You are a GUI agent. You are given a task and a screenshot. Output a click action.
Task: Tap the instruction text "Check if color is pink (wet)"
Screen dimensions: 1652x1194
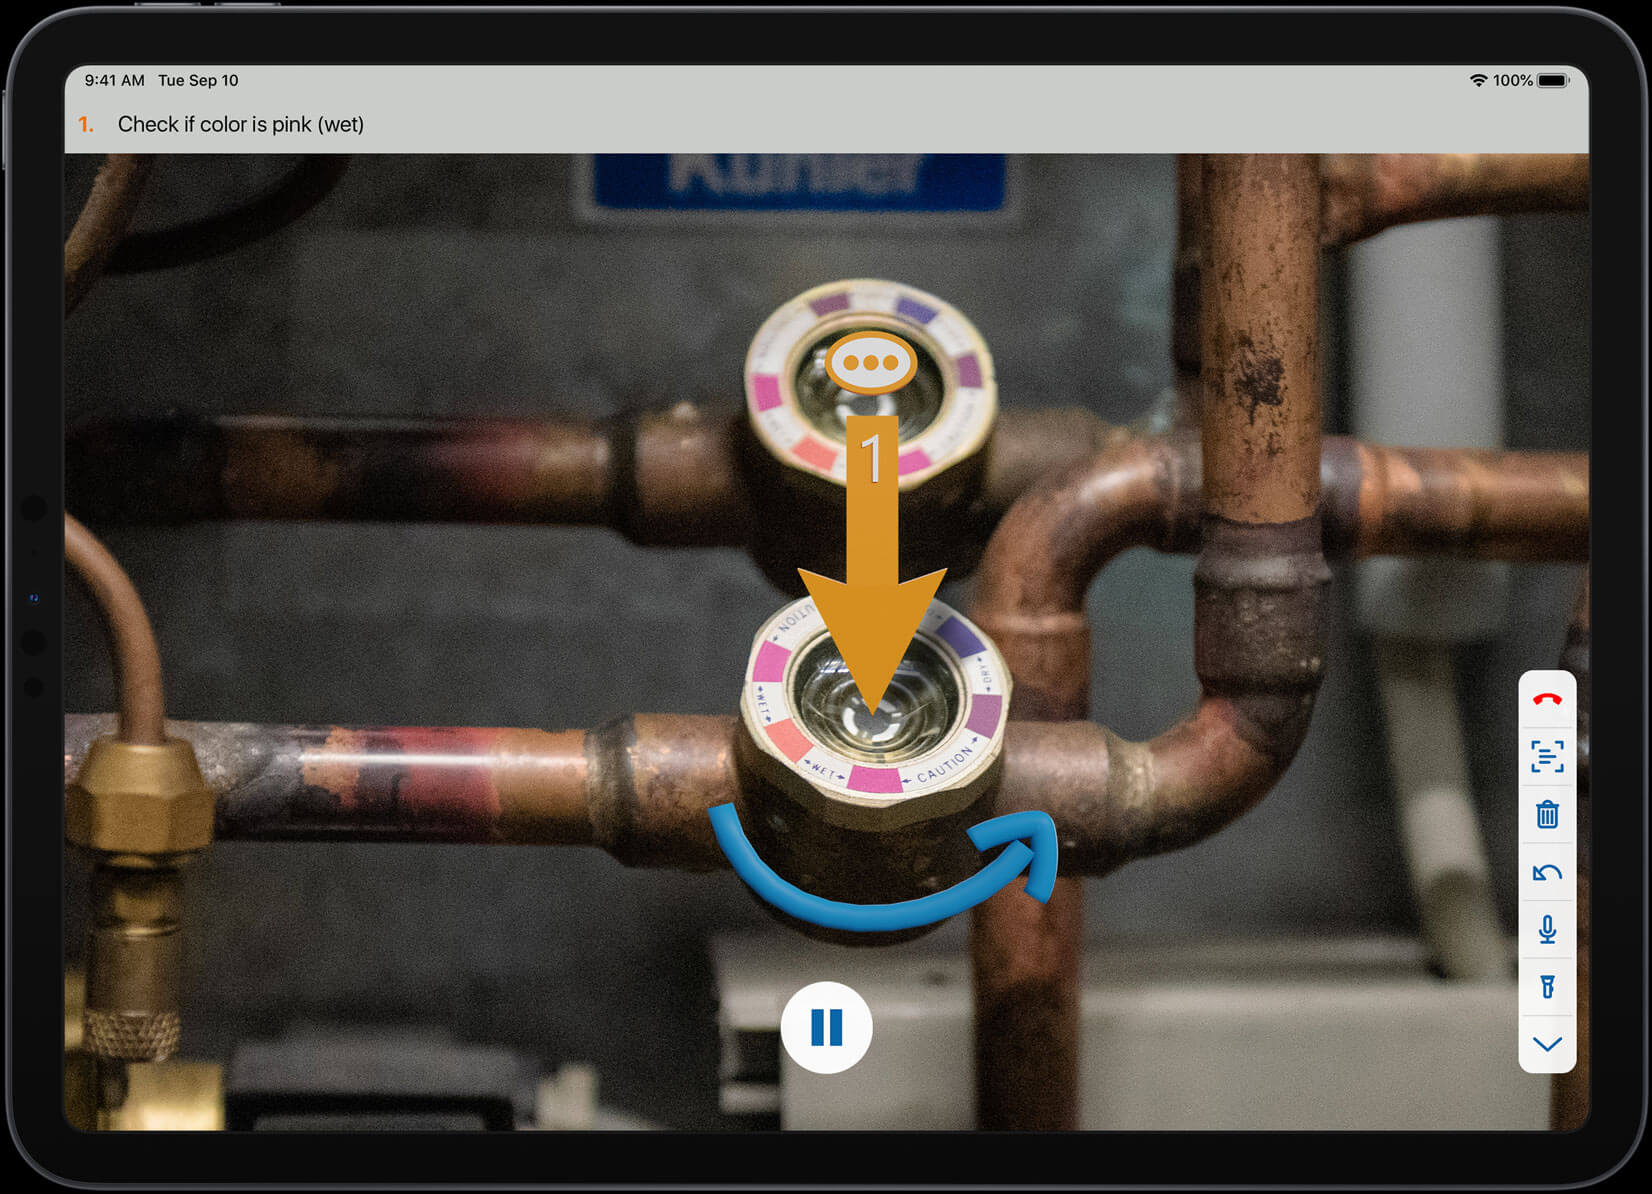240,124
